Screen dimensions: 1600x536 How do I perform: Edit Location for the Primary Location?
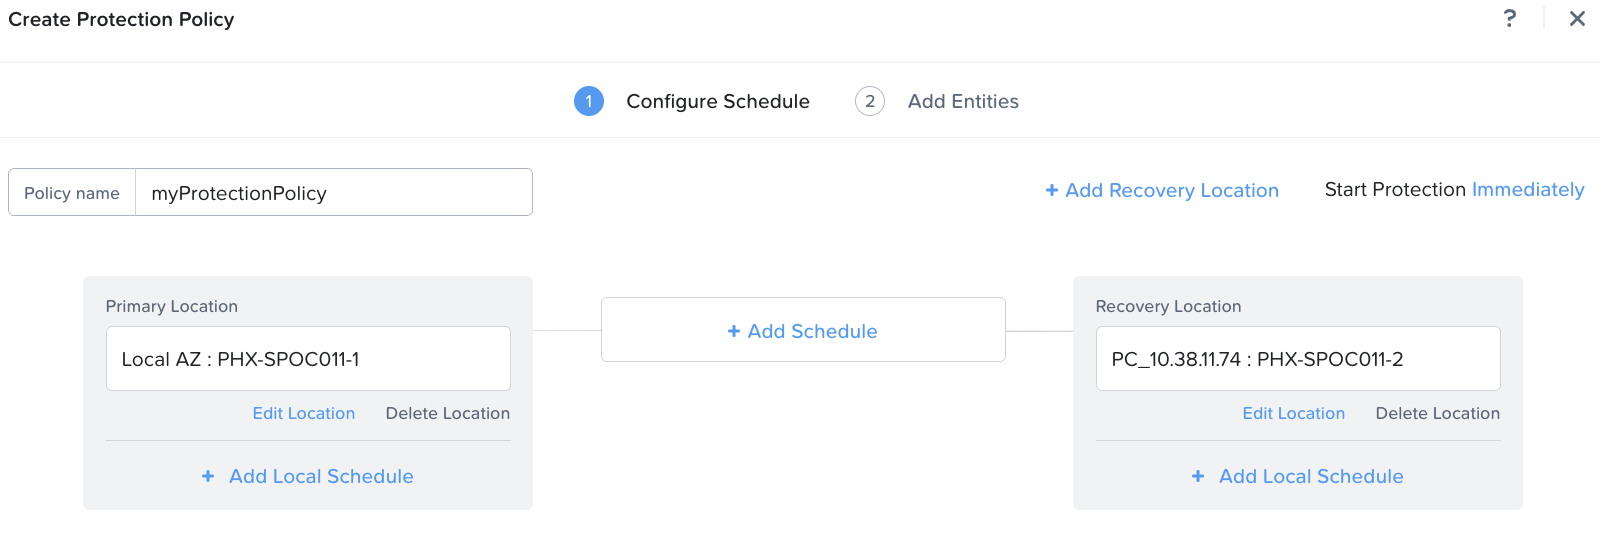(303, 413)
